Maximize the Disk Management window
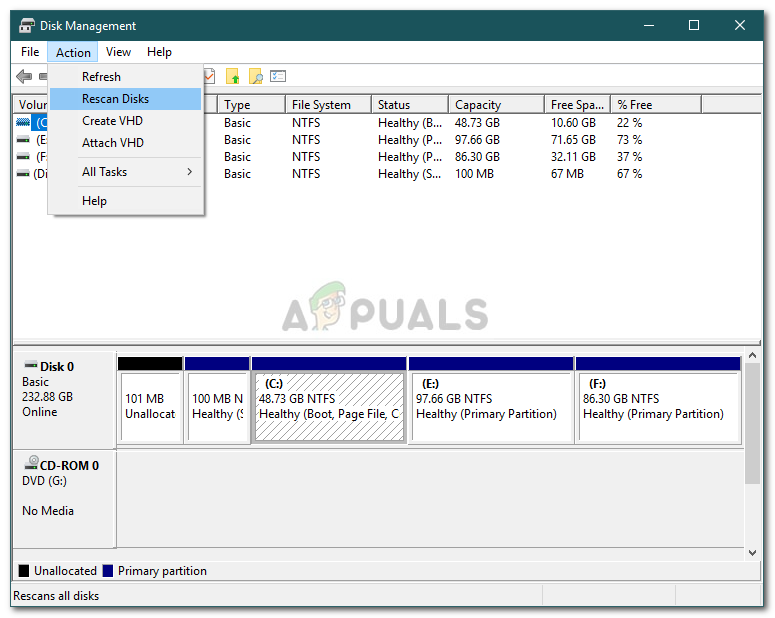Screen dimensions: 775x618 click(x=694, y=25)
